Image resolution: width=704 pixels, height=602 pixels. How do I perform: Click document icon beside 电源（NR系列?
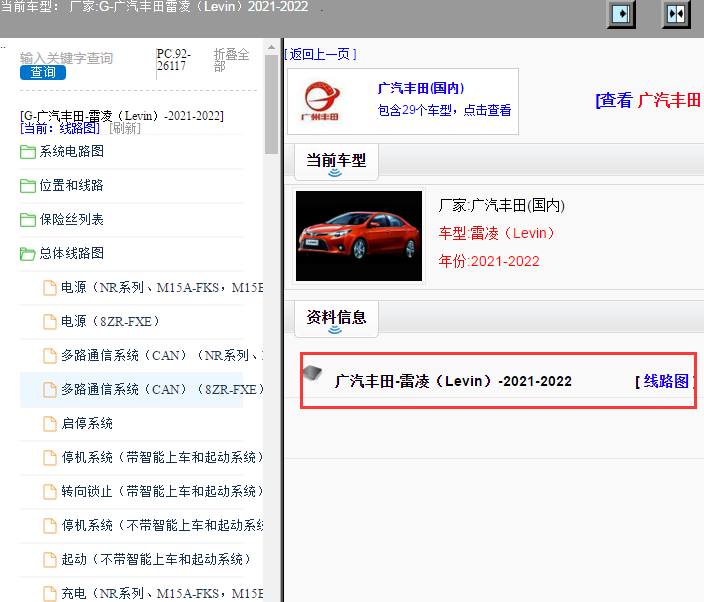49,288
